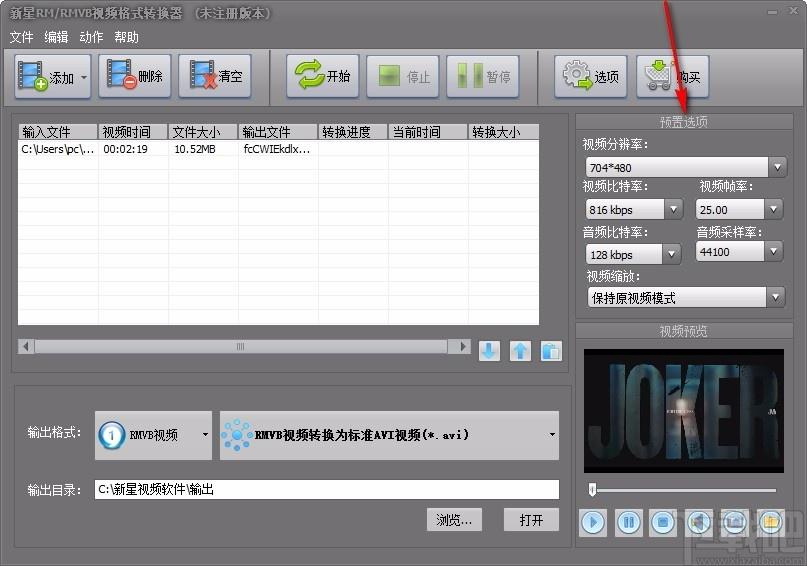Click the 停止 stop conversion button
Image resolution: width=807 pixels, height=566 pixels.
click(x=402, y=76)
